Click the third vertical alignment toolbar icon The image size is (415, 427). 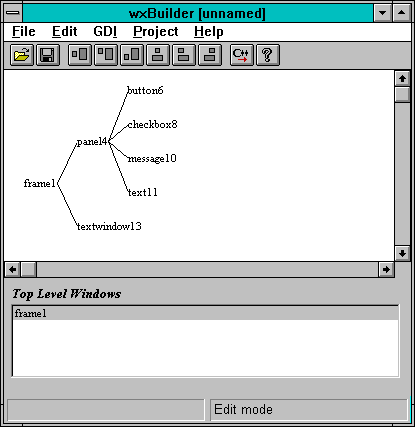pyautogui.click(x=210, y=55)
